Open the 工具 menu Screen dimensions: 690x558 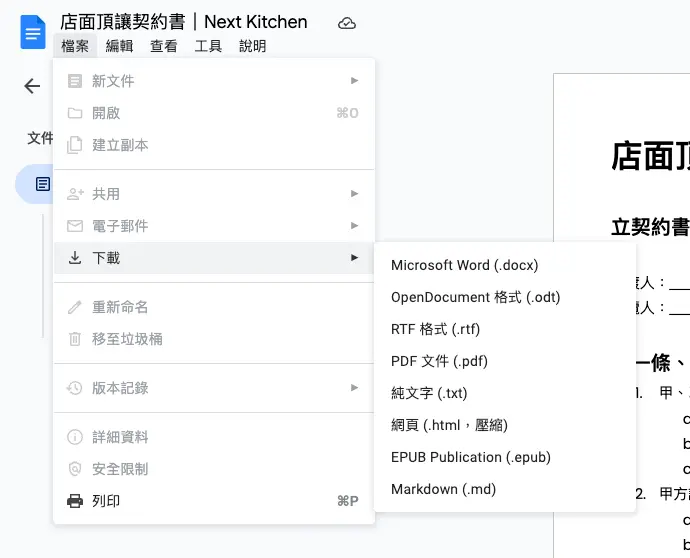point(208,46)
